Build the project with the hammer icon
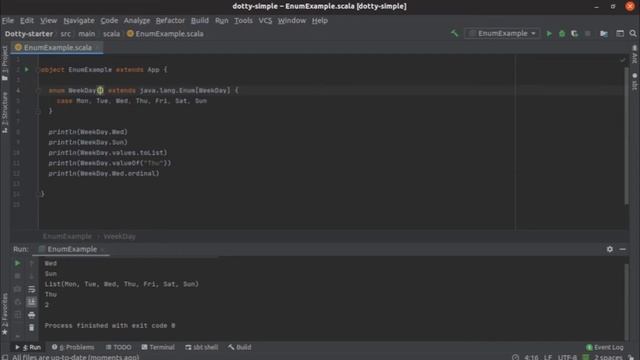The width and height of the screenshot is (640, 360). tap(454, 33)
